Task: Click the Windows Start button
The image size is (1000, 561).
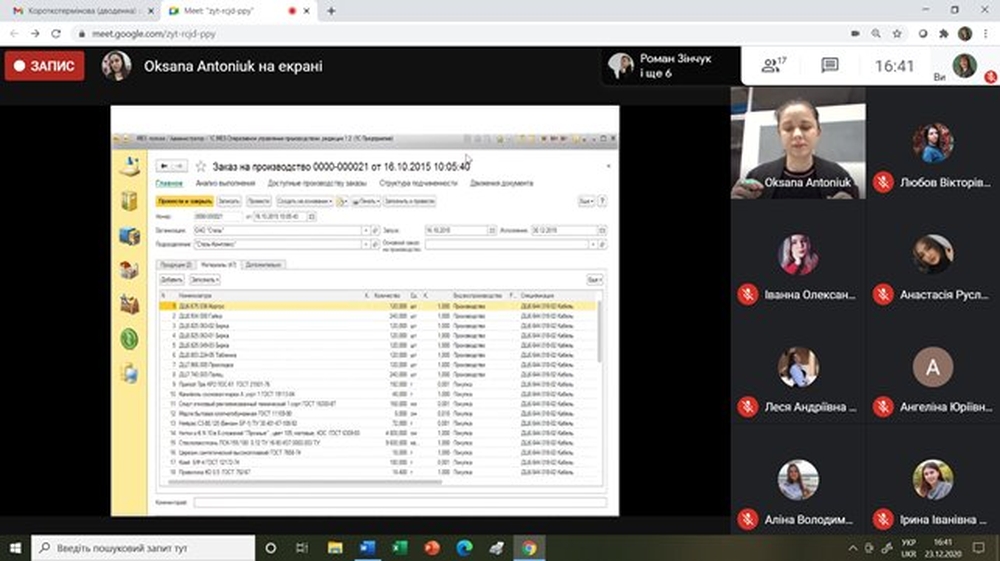Action: point(15,548)
